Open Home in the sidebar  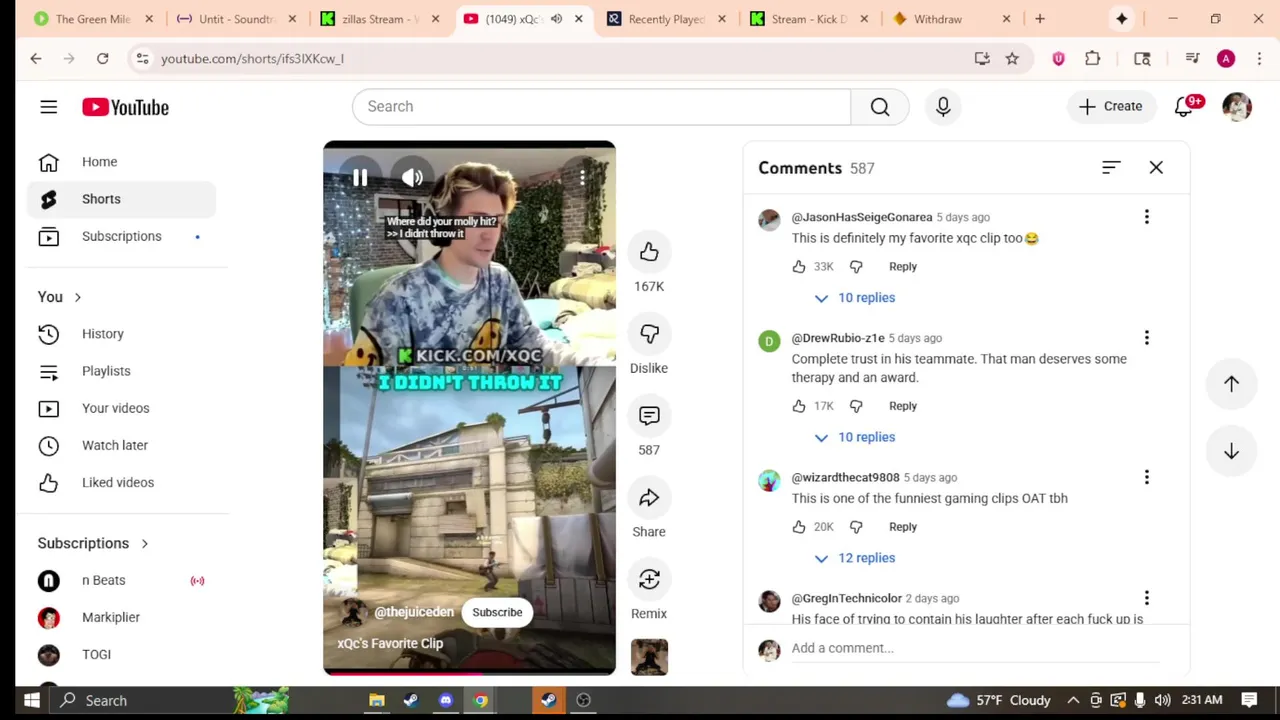pos(122,162)
